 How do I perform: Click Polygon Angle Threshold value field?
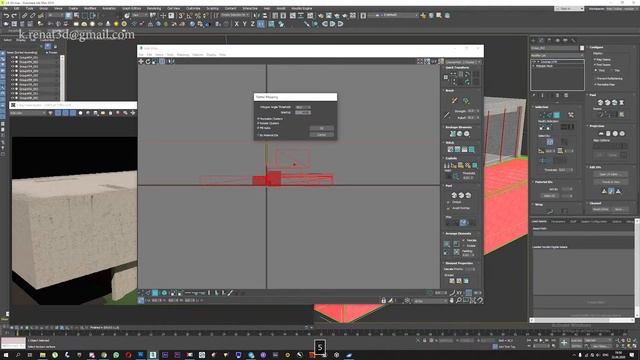coord(303,107)
